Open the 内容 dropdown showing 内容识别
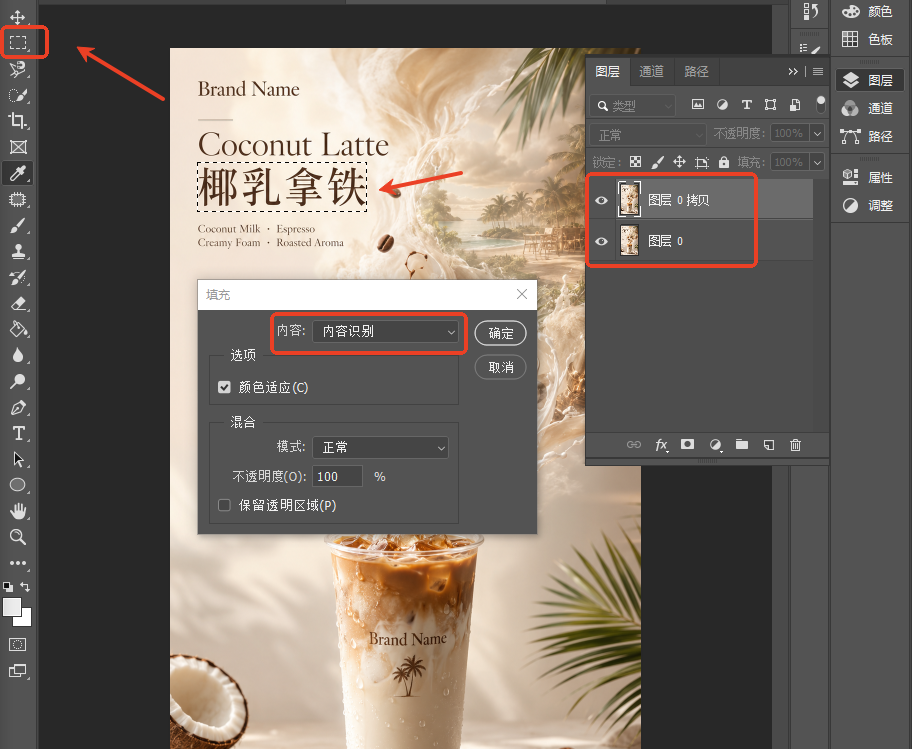912x749 pixels. [385, 331]
